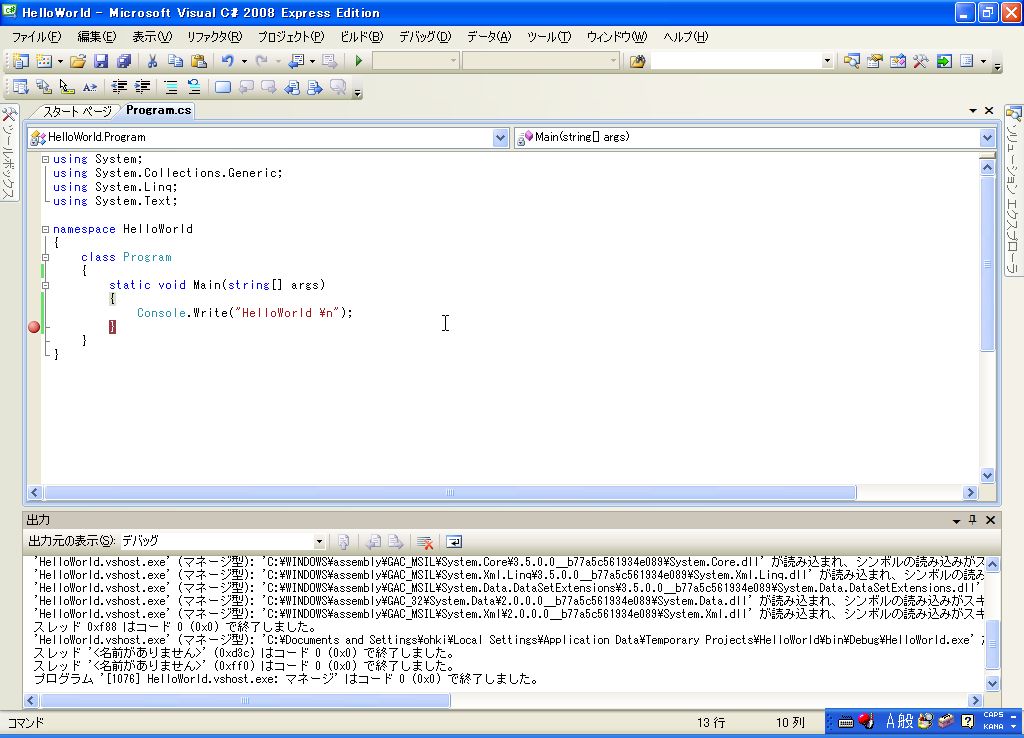Viewport: 1024px width, 738px height.
Task: Remove the red breakpoint in the margin
Action: tap(34, 327)
